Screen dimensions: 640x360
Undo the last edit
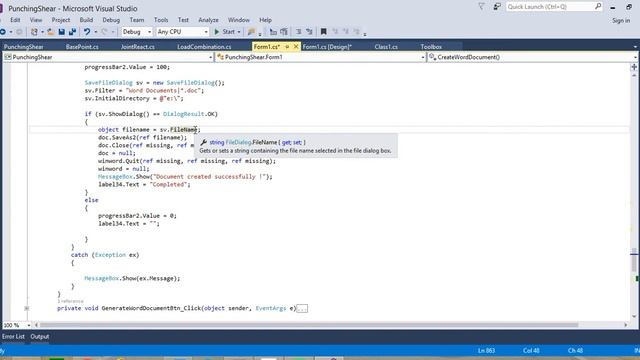click(87, 32)
